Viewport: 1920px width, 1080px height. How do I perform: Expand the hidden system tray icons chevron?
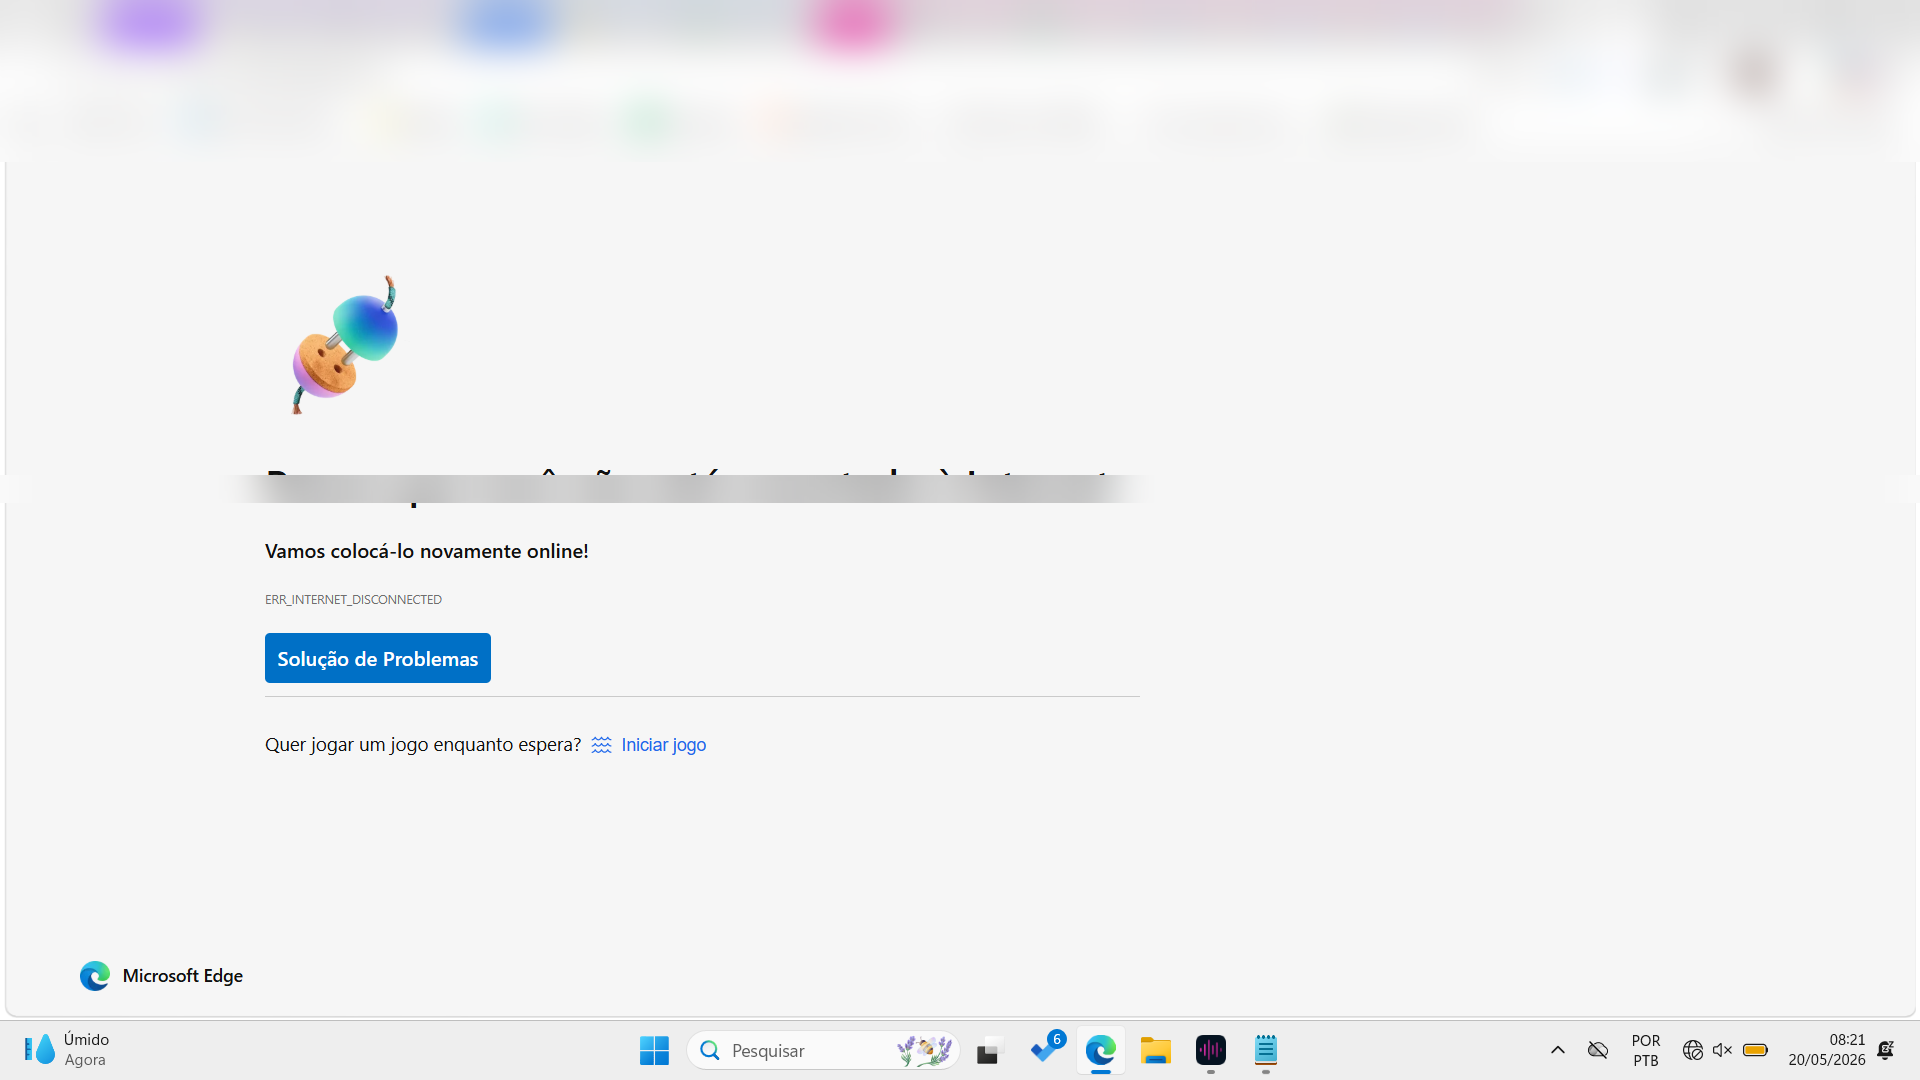coord(1558,1050)
